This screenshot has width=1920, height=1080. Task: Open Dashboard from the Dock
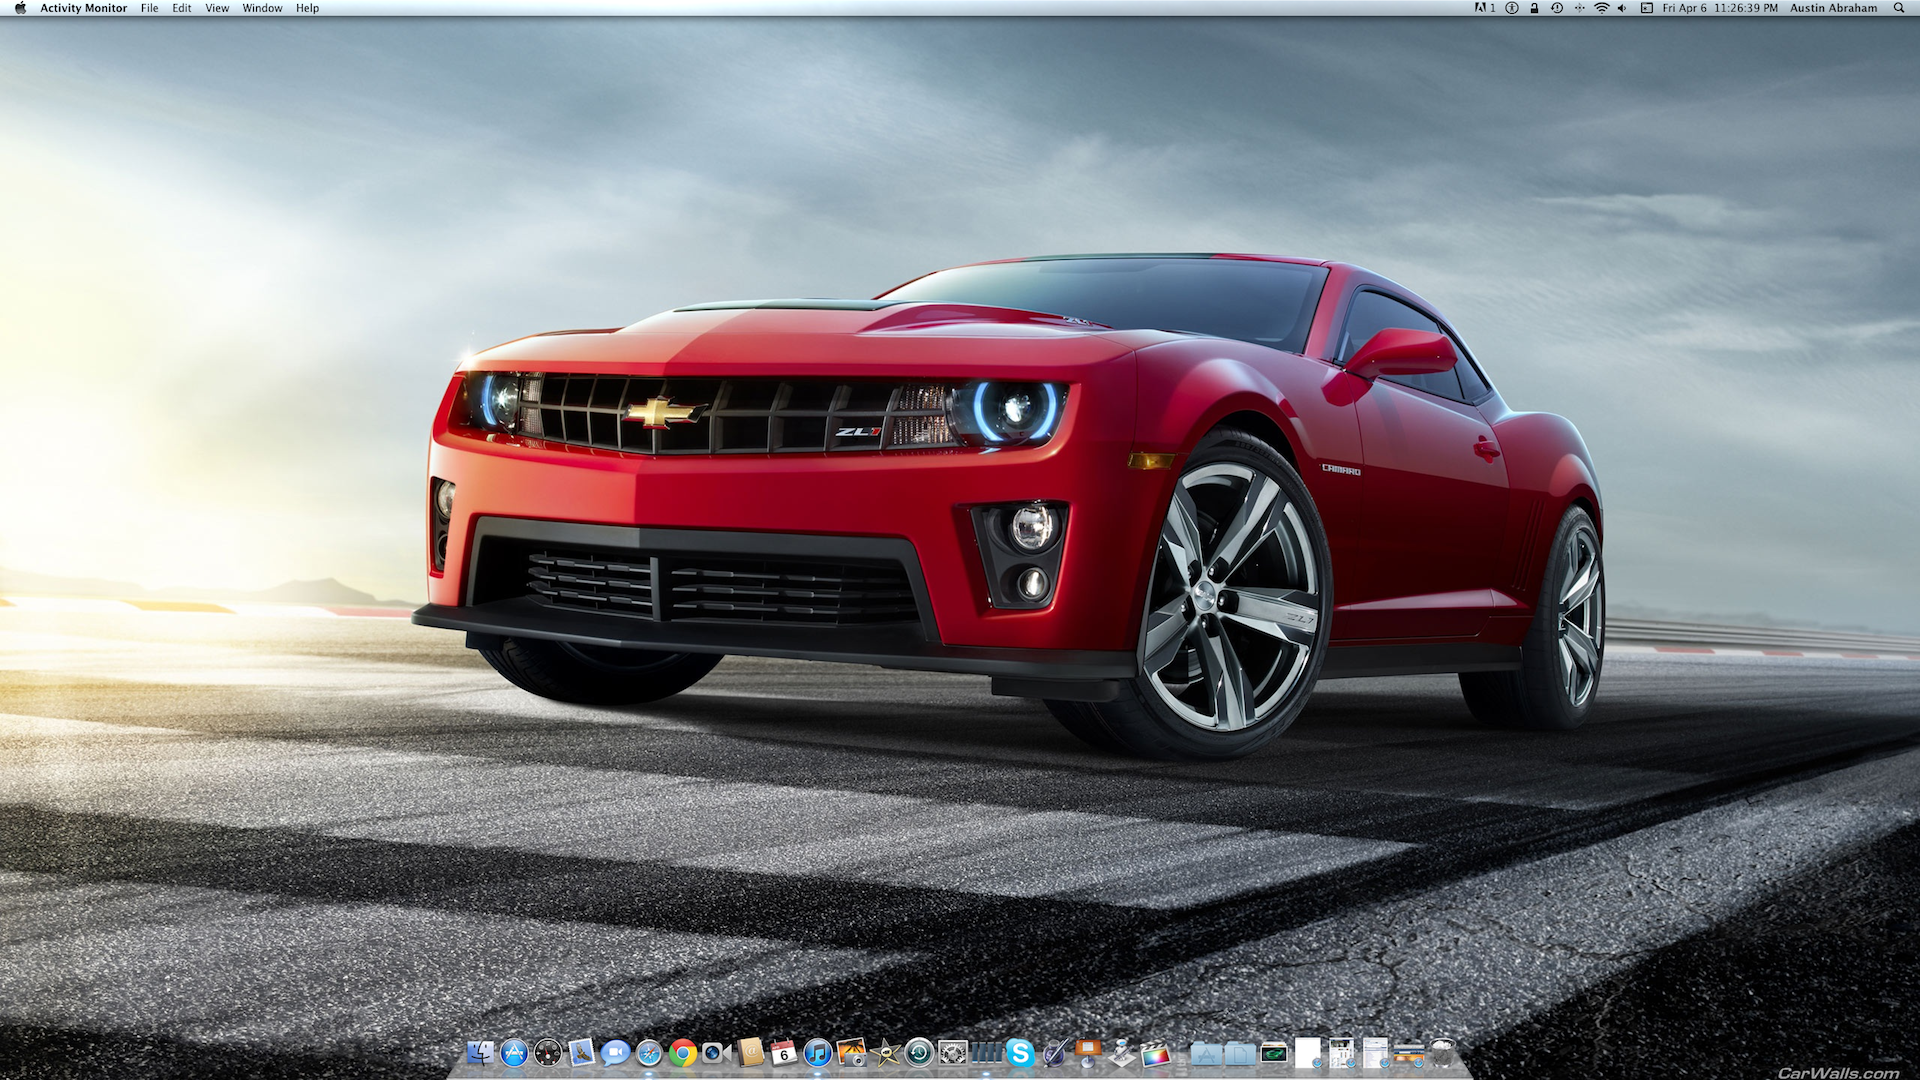coord(548,1052)
